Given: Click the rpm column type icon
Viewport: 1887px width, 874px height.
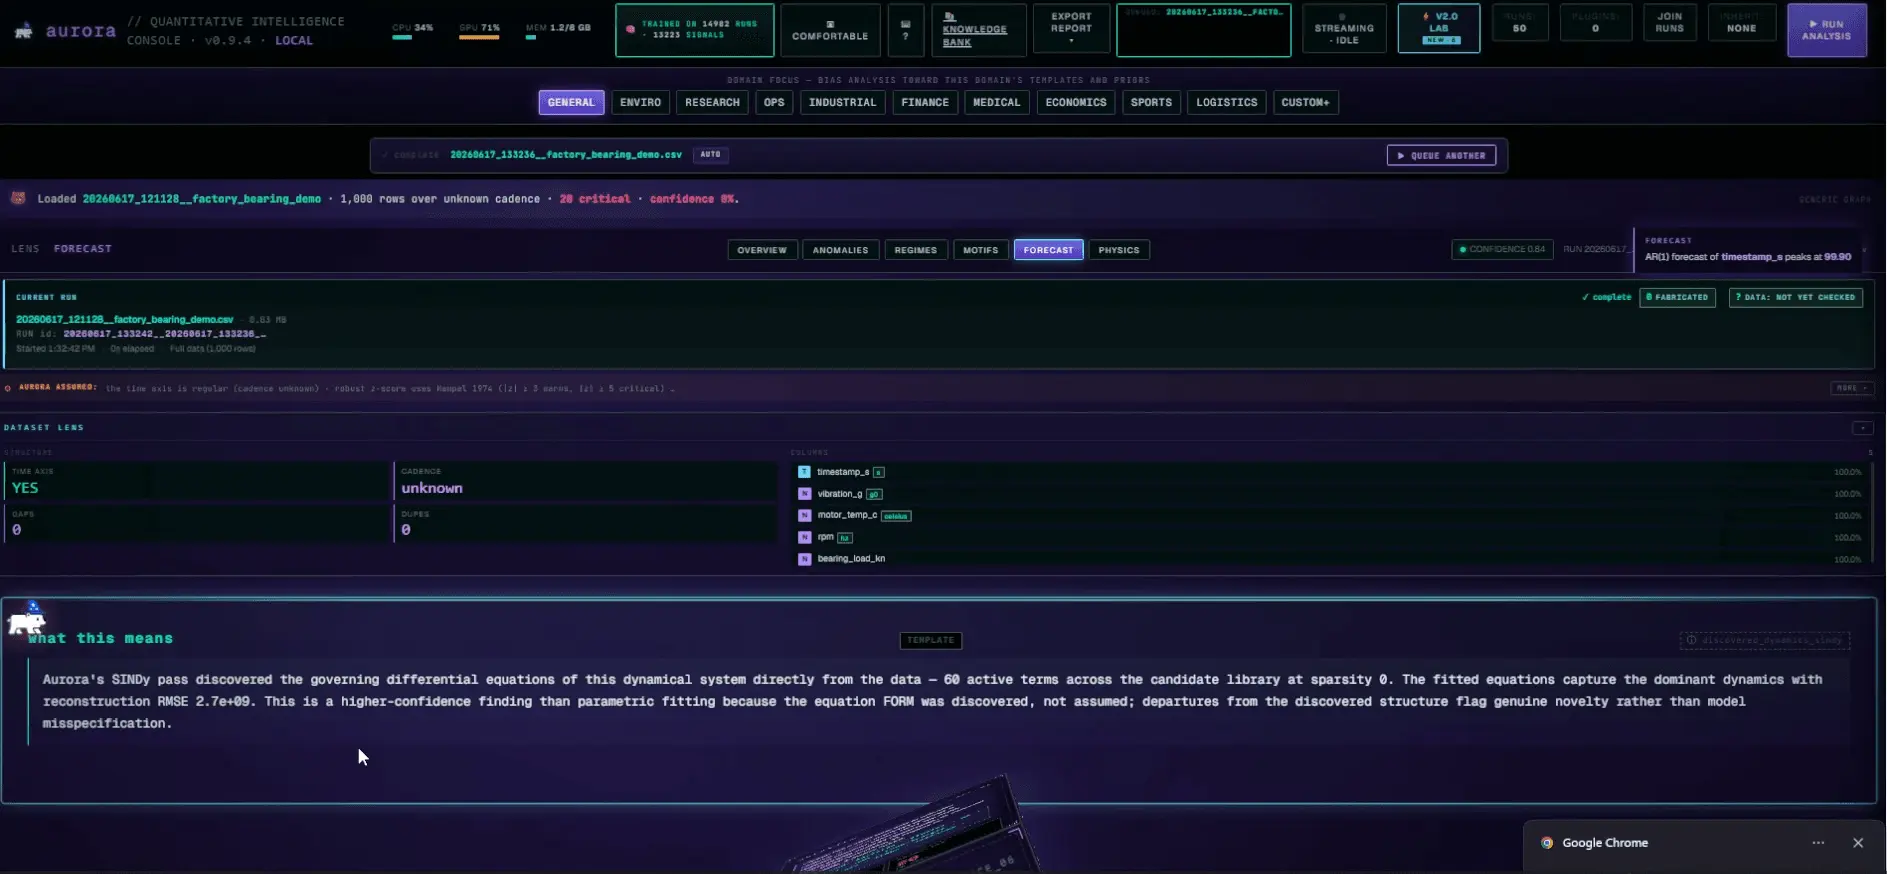Looking at the screenshot, I should pos(804,537).
